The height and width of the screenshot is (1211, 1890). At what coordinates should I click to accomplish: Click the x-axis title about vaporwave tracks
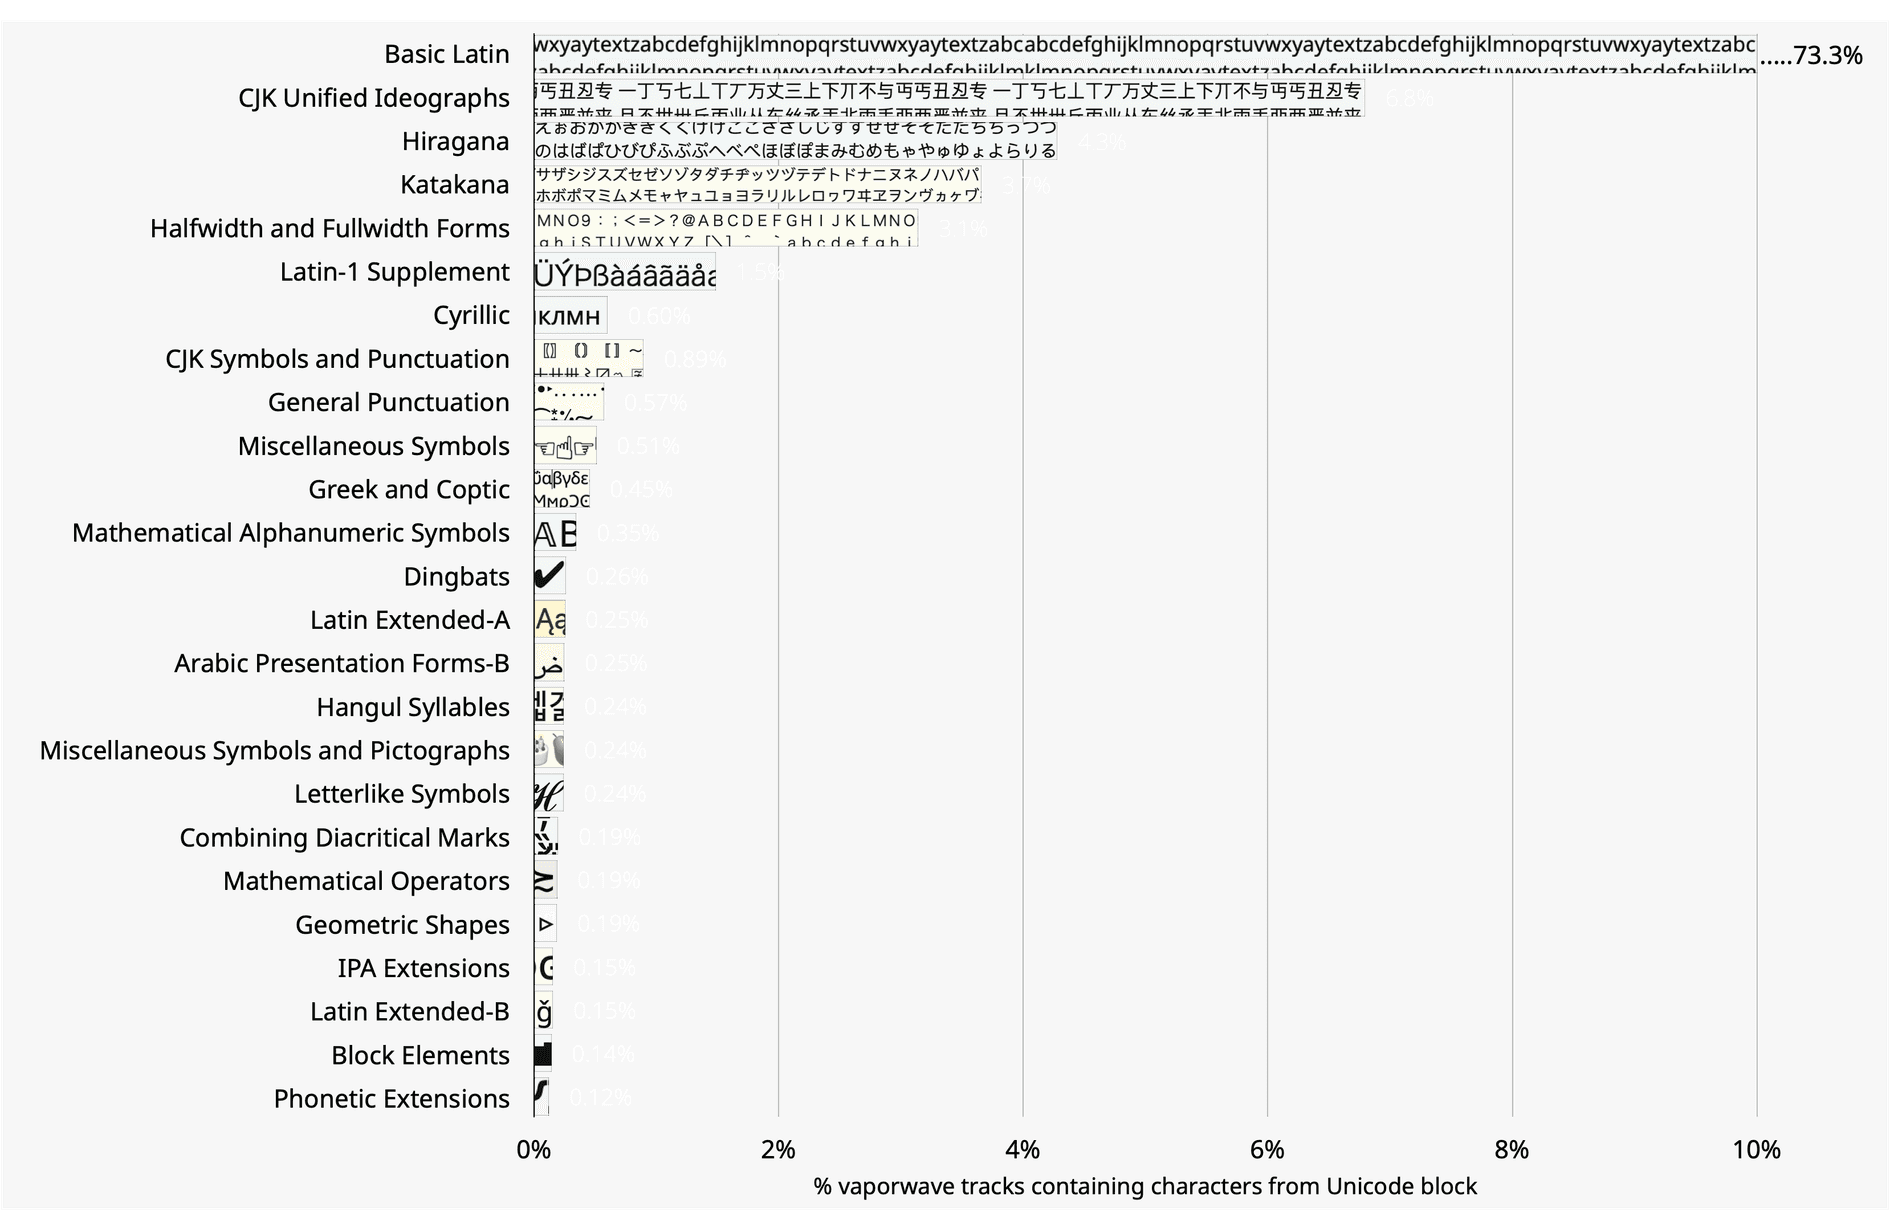(1146, 1187)
